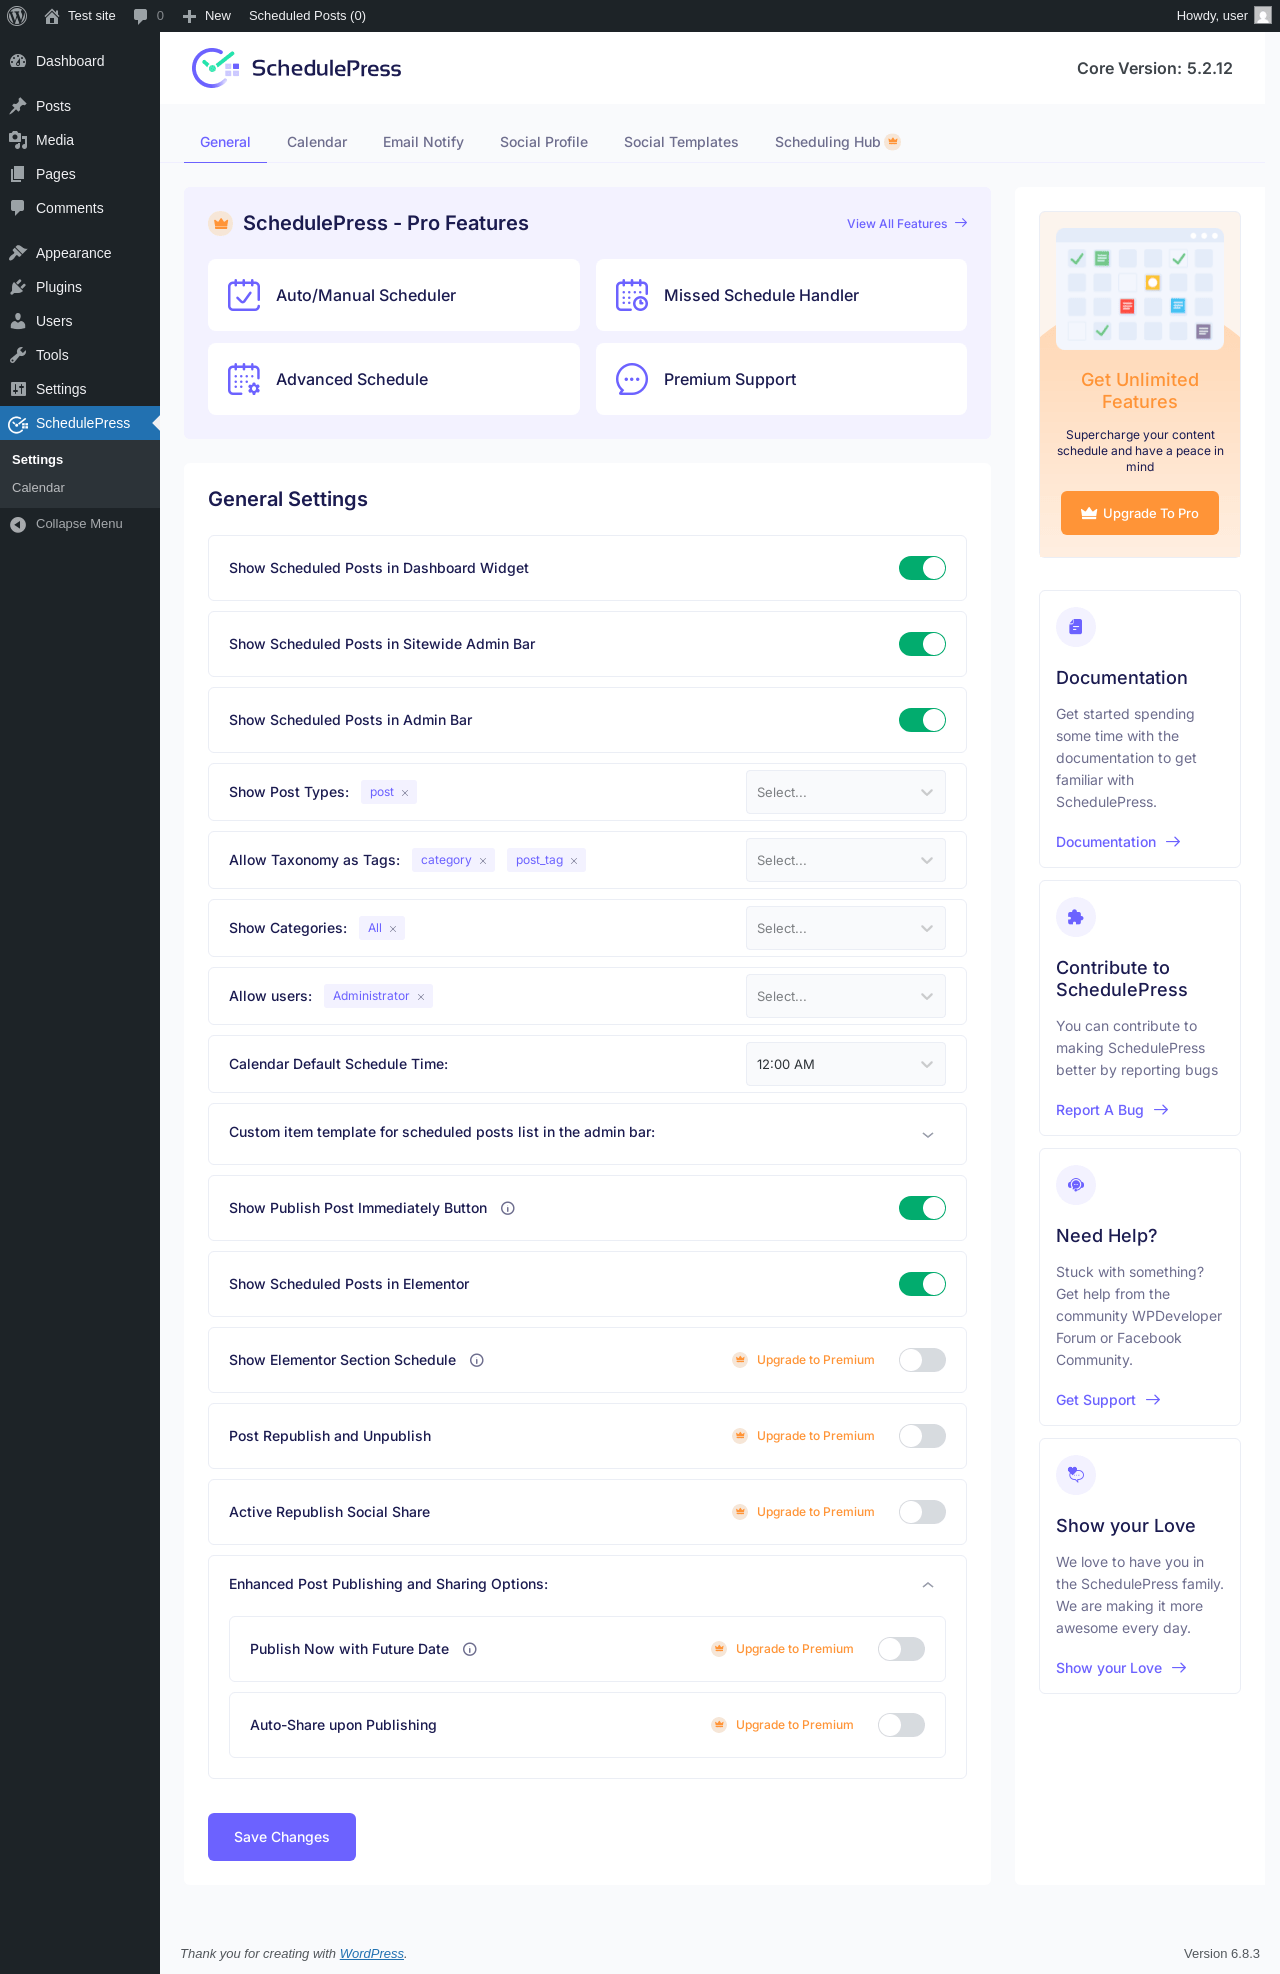
Task: Click the Advanced Schedule calendar-gear icon
Action: pyautogui.click(x=244, y=379)
